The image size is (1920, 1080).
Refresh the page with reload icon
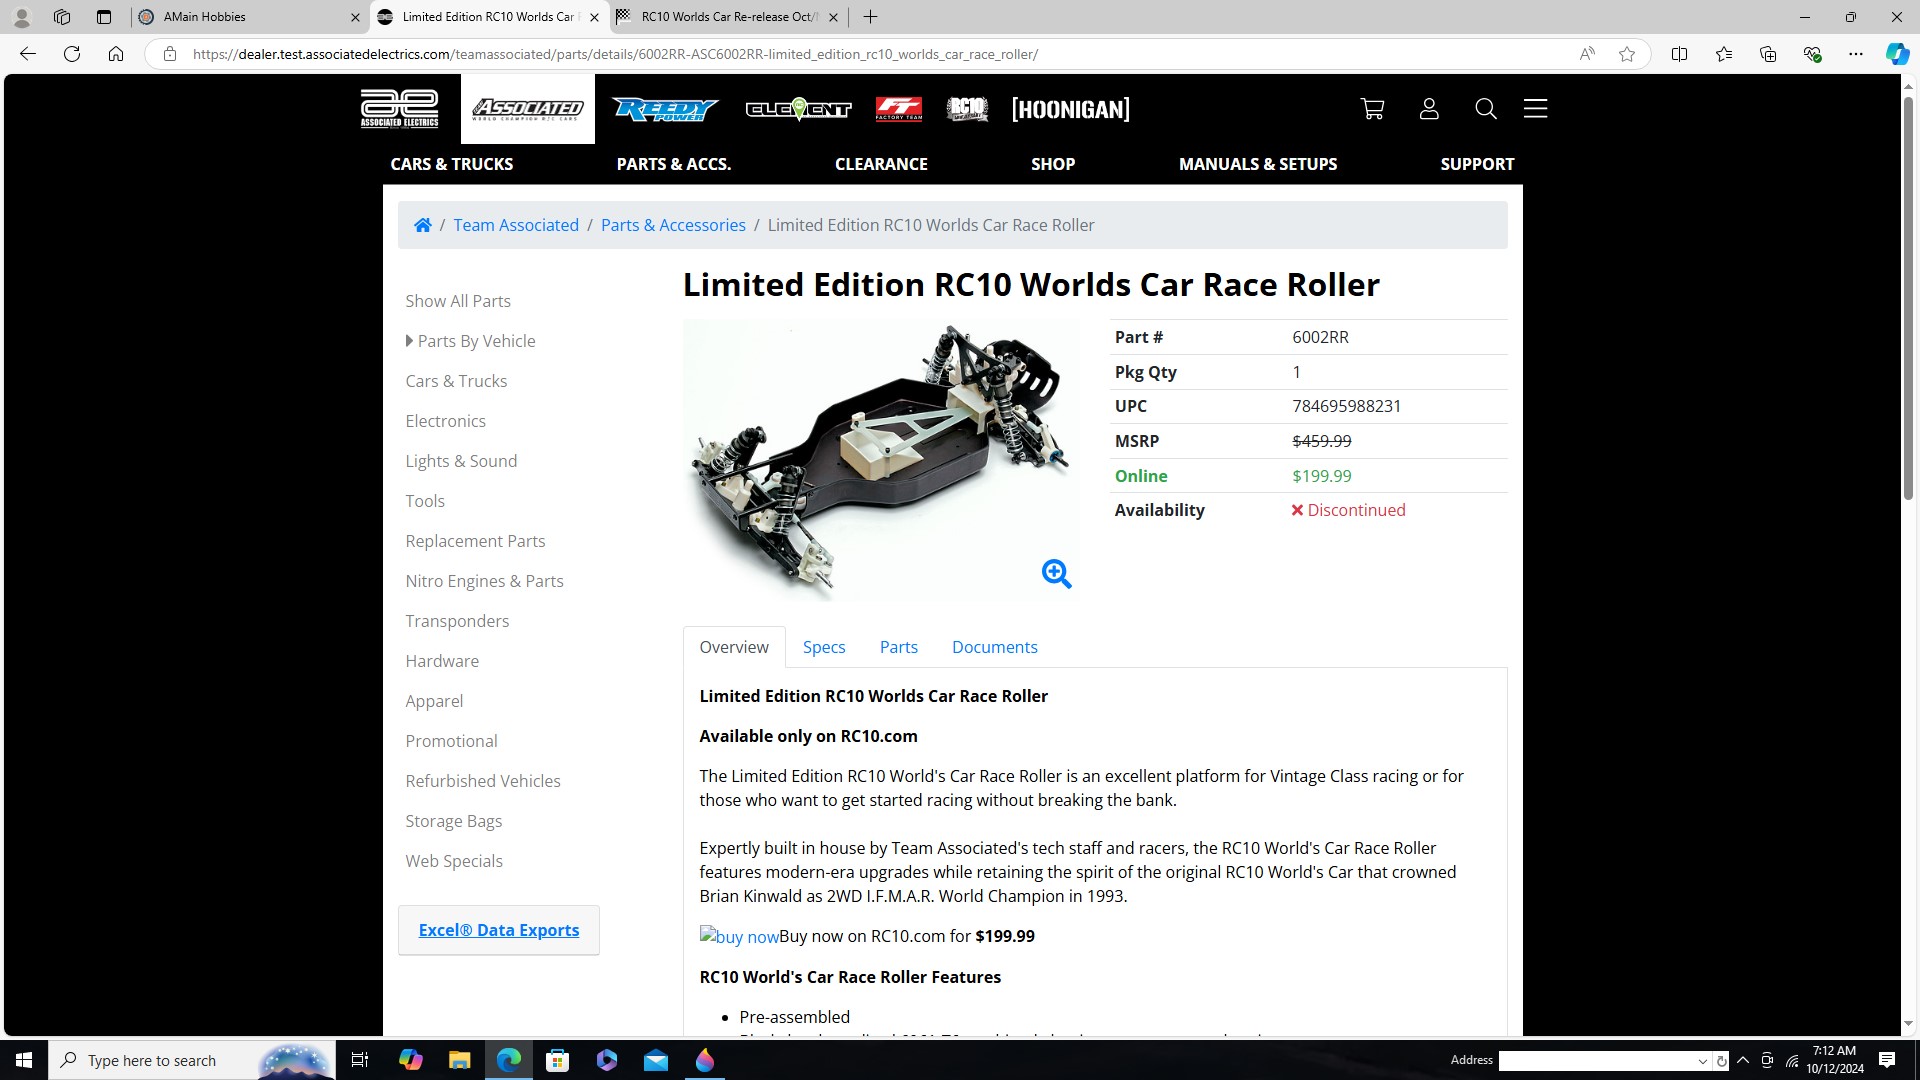pyautogui.click(x=72, y=54)
